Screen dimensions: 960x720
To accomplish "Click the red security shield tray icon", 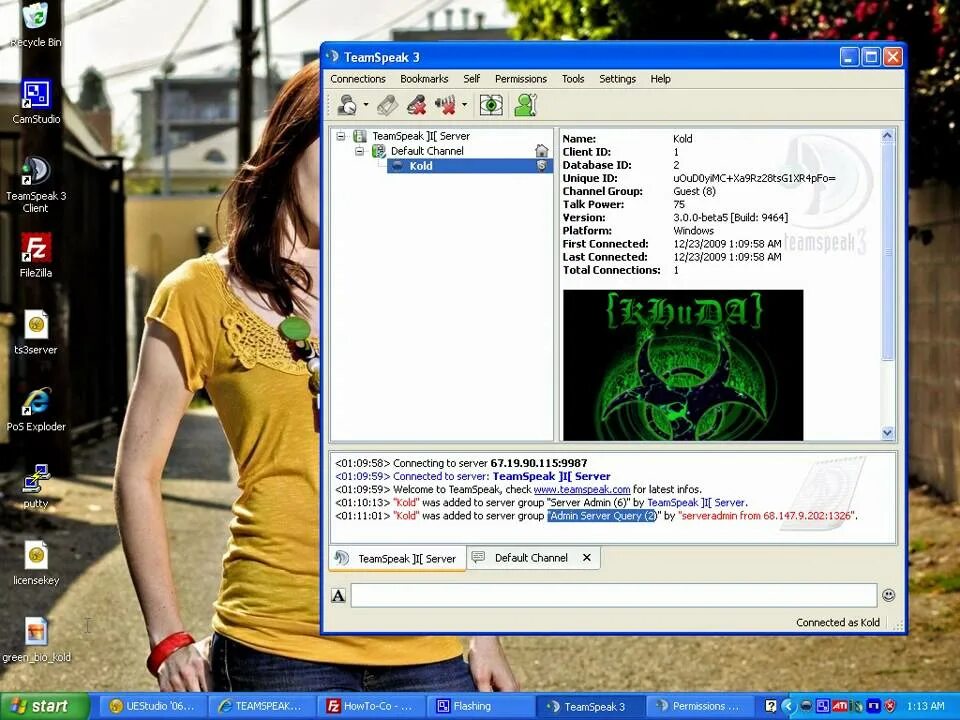I will pyautogui.click(x=890, y=707).
